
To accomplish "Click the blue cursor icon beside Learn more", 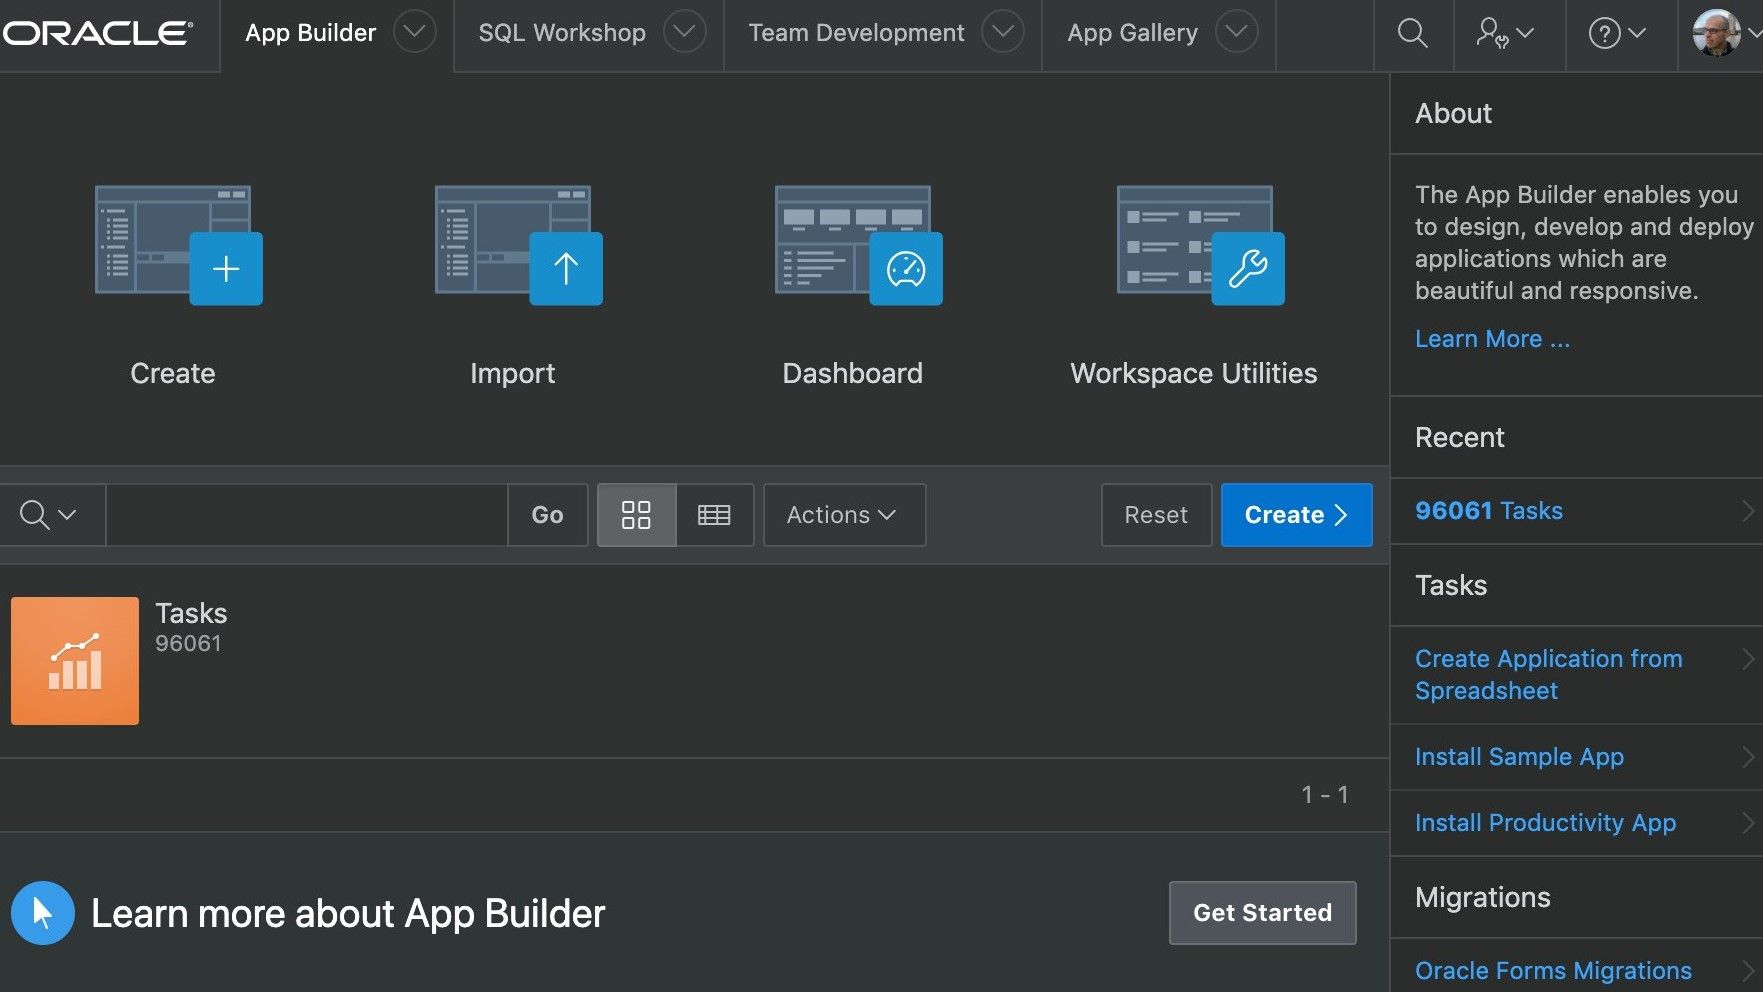I will 43,913.
